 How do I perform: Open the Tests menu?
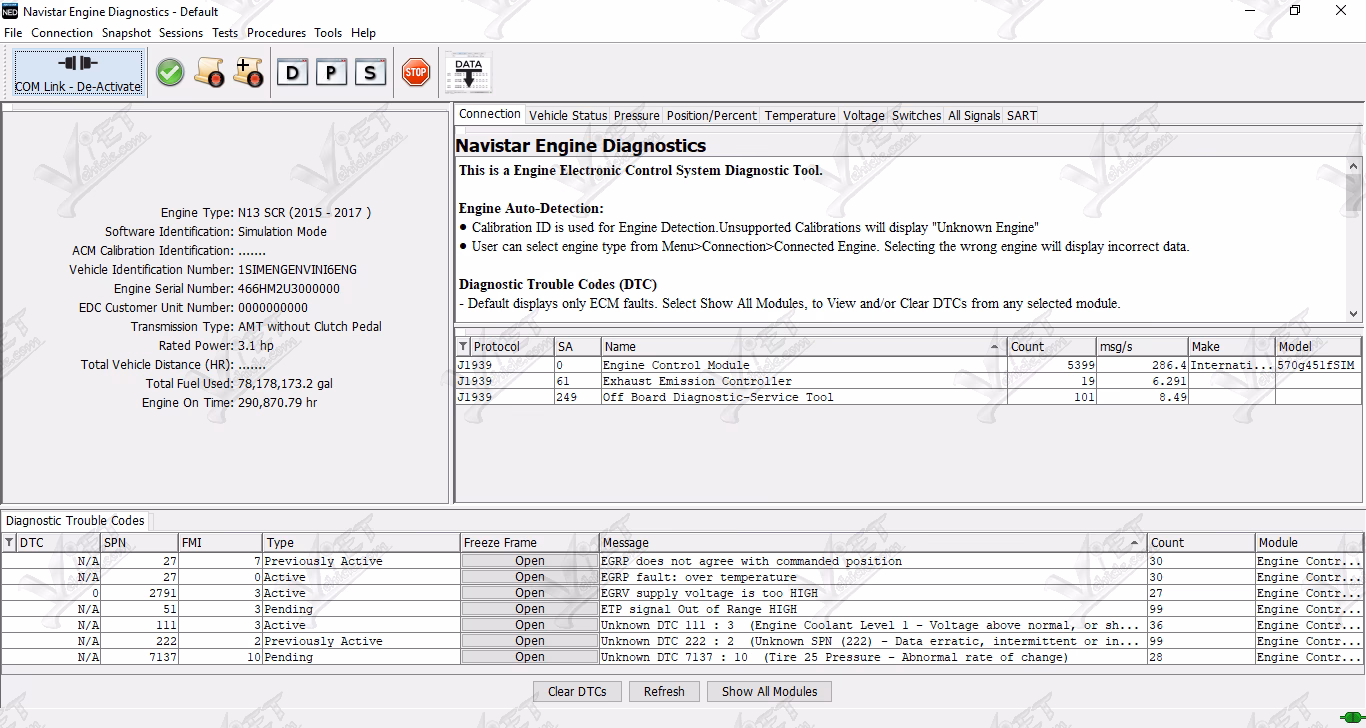tap(224, 32)
